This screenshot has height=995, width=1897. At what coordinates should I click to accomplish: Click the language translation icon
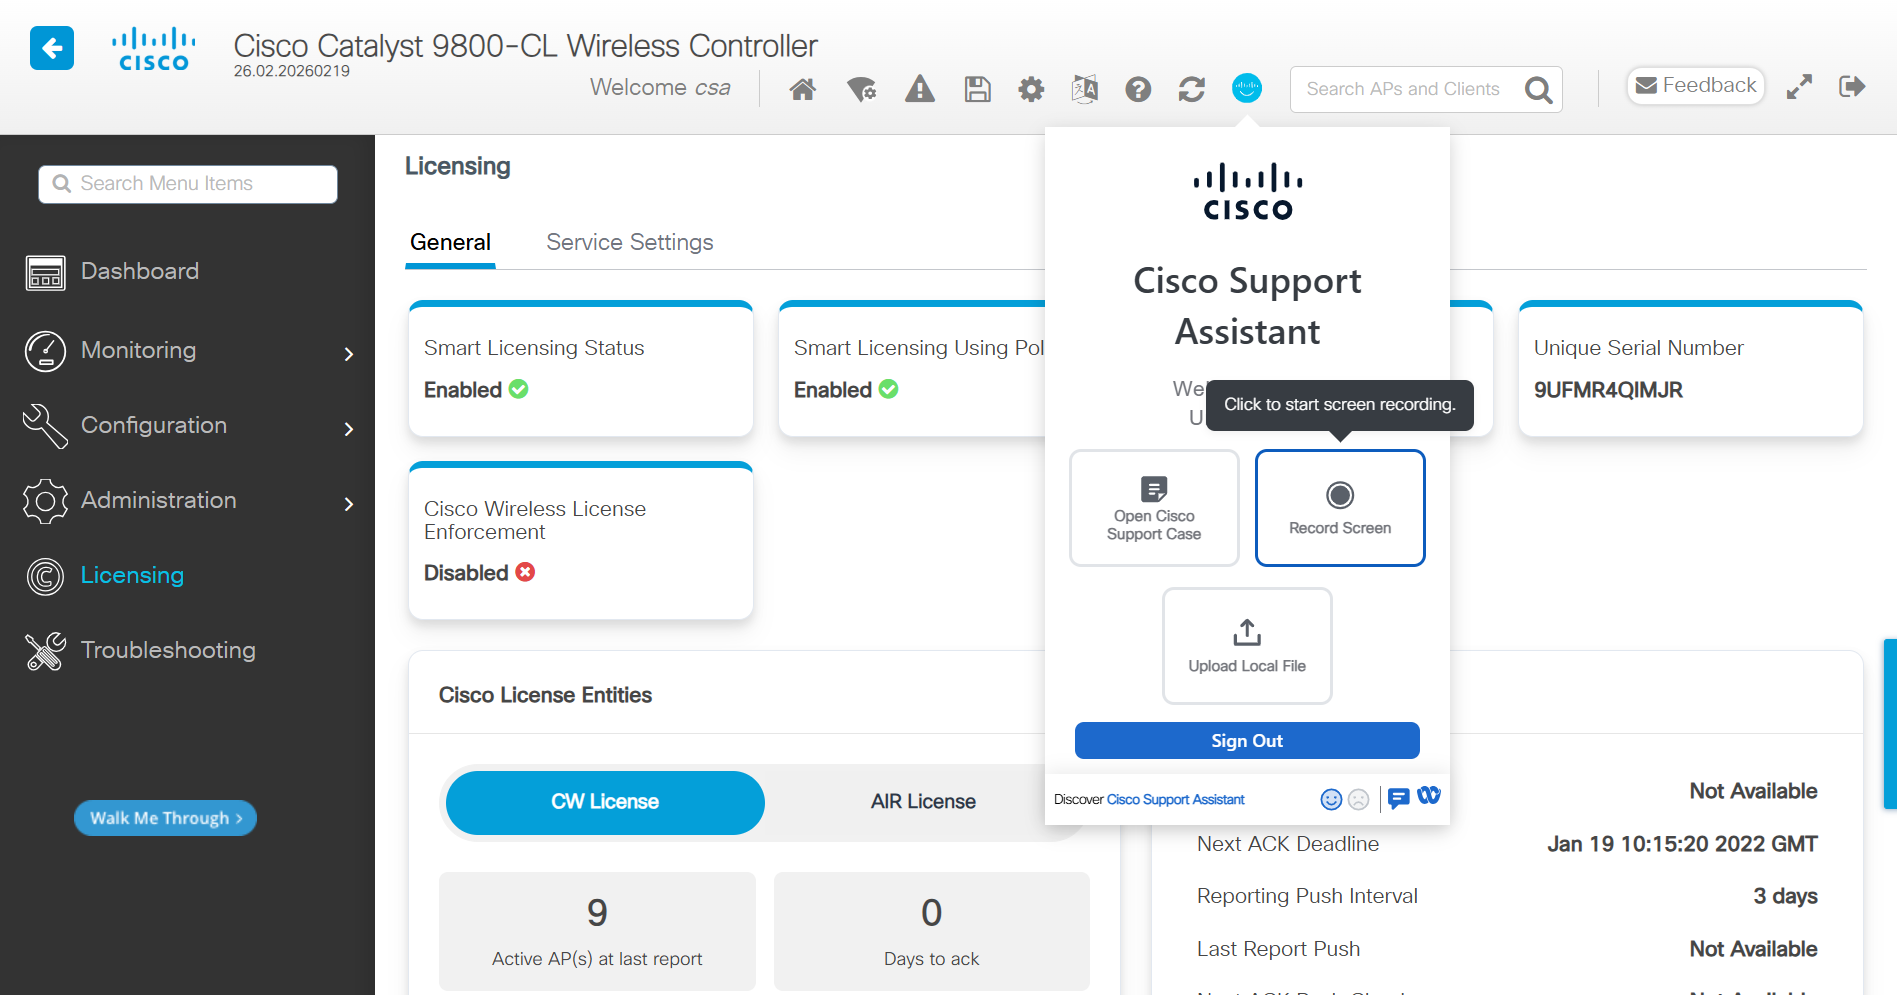click(1085, 90)
